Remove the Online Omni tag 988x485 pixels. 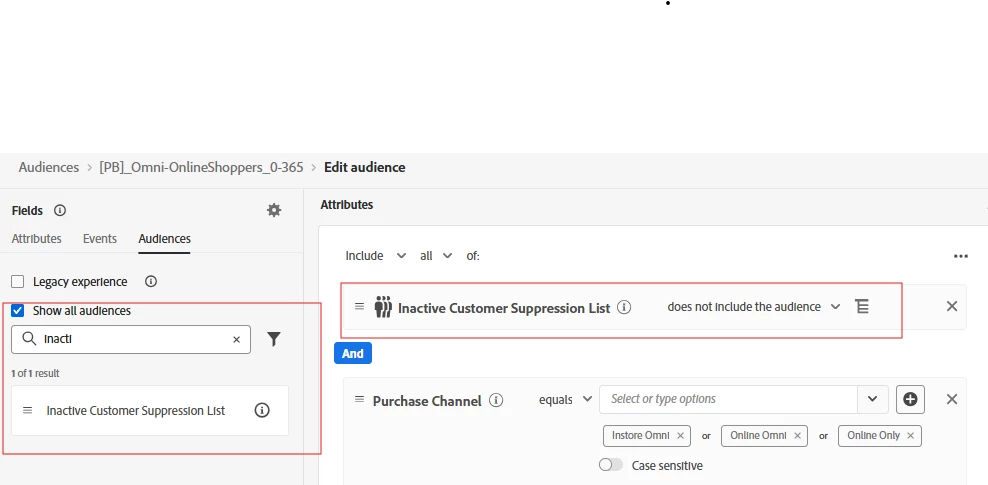(x=797, y=436)
